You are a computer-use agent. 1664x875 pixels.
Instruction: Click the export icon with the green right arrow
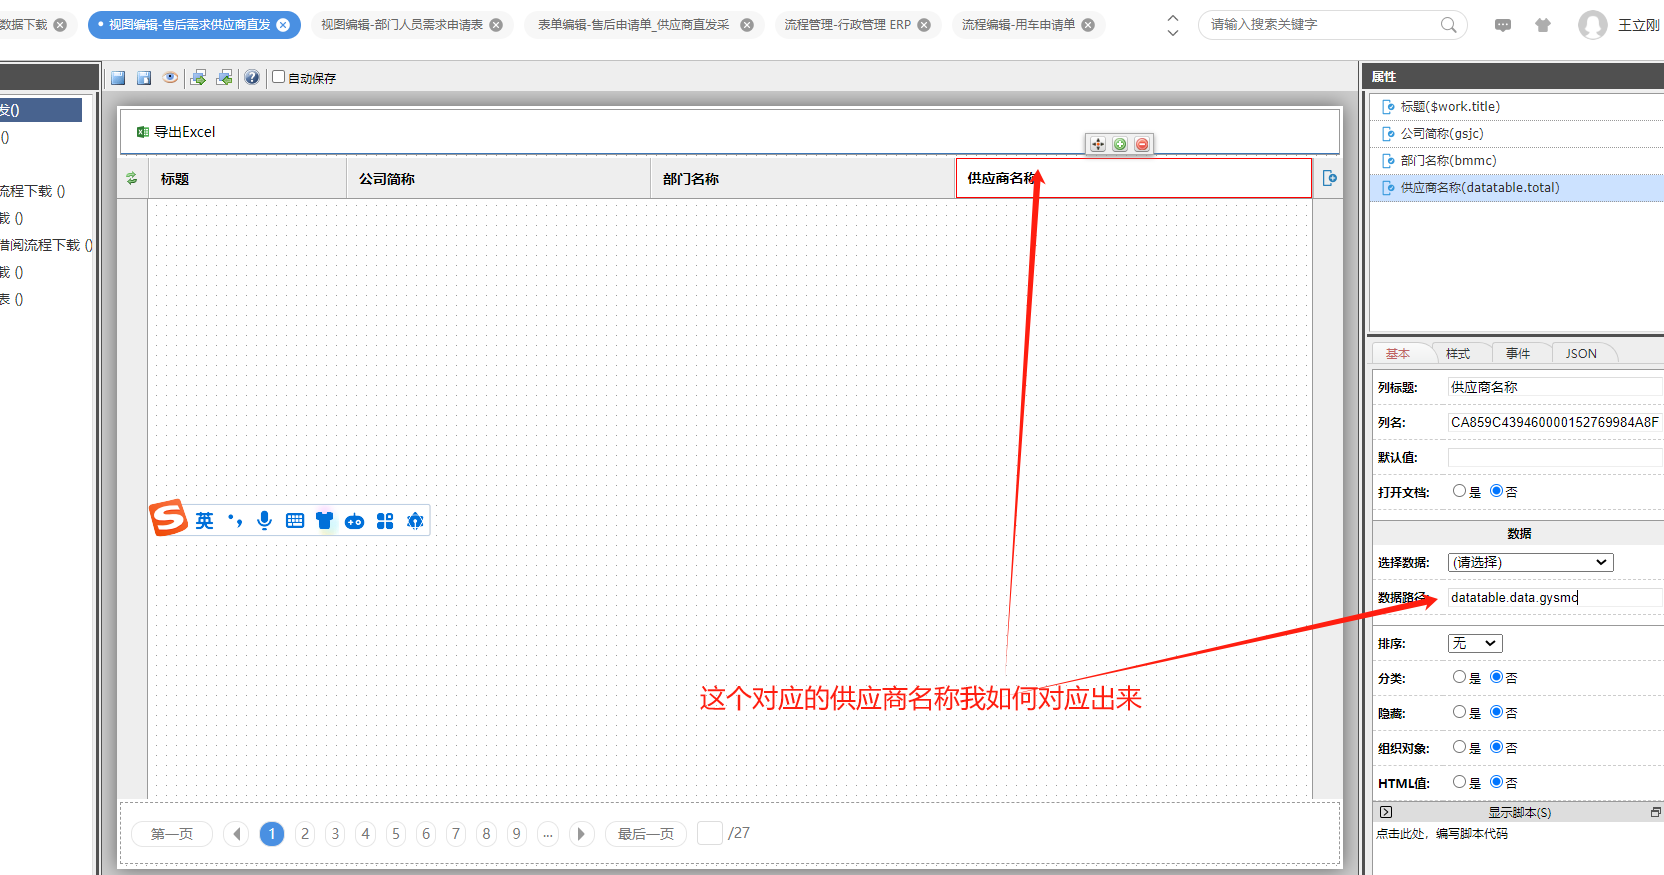198,77
